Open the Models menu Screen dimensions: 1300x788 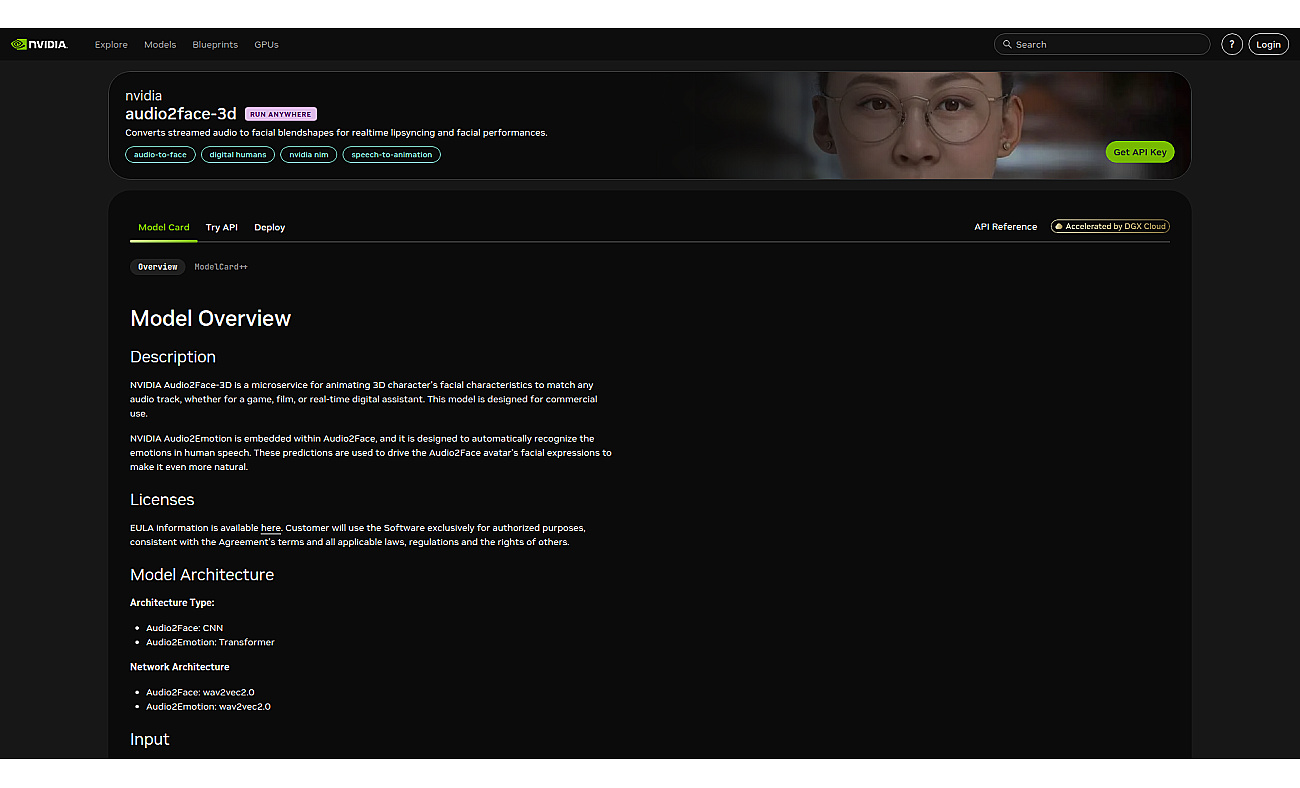pos(160,44)
